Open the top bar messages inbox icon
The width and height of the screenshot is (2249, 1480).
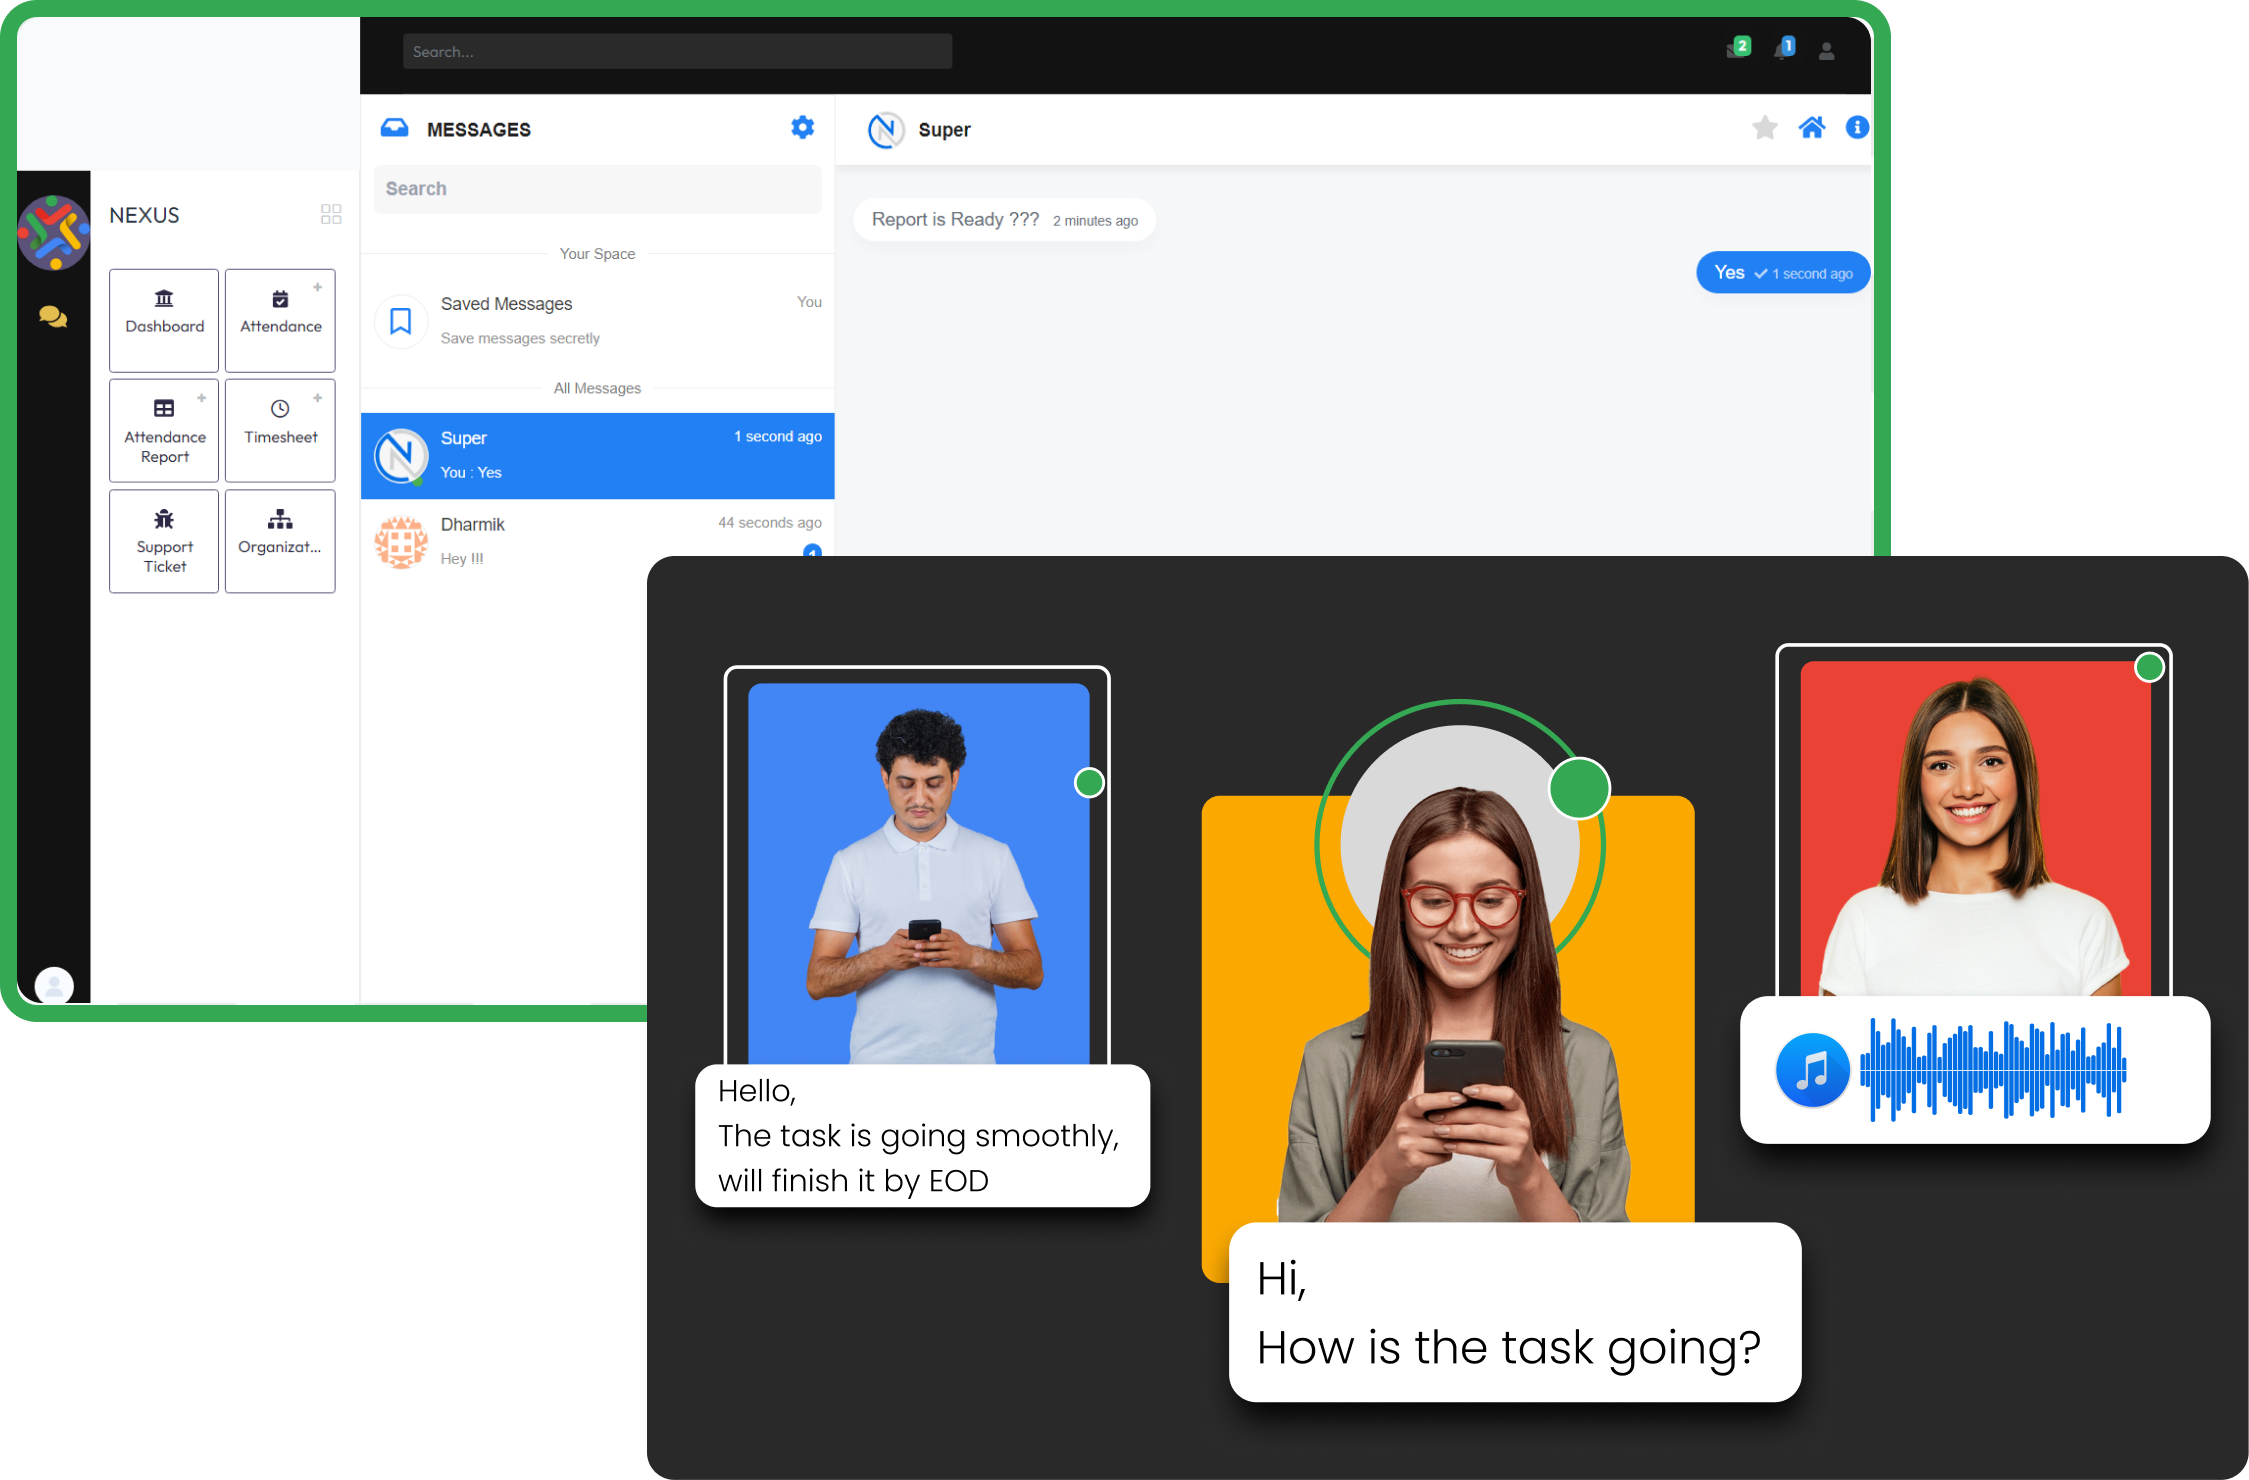click(x=1737, y=49)
